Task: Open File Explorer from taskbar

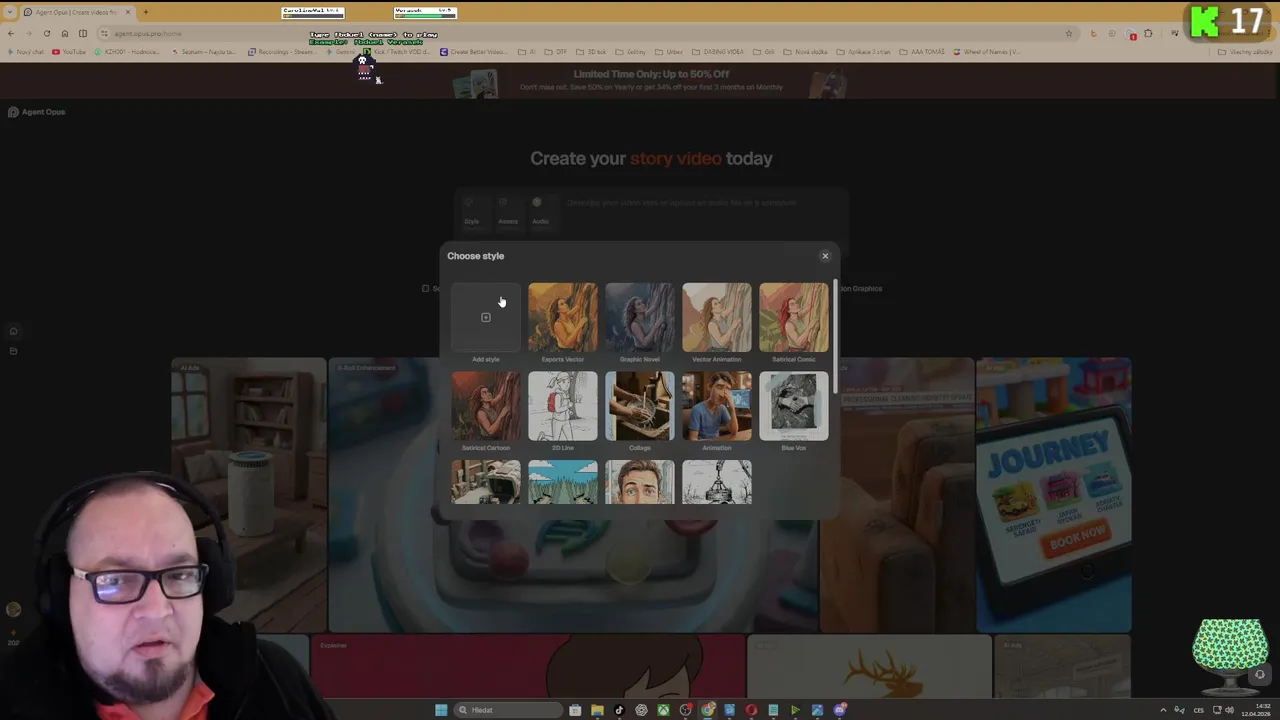Action: (597, 710)
